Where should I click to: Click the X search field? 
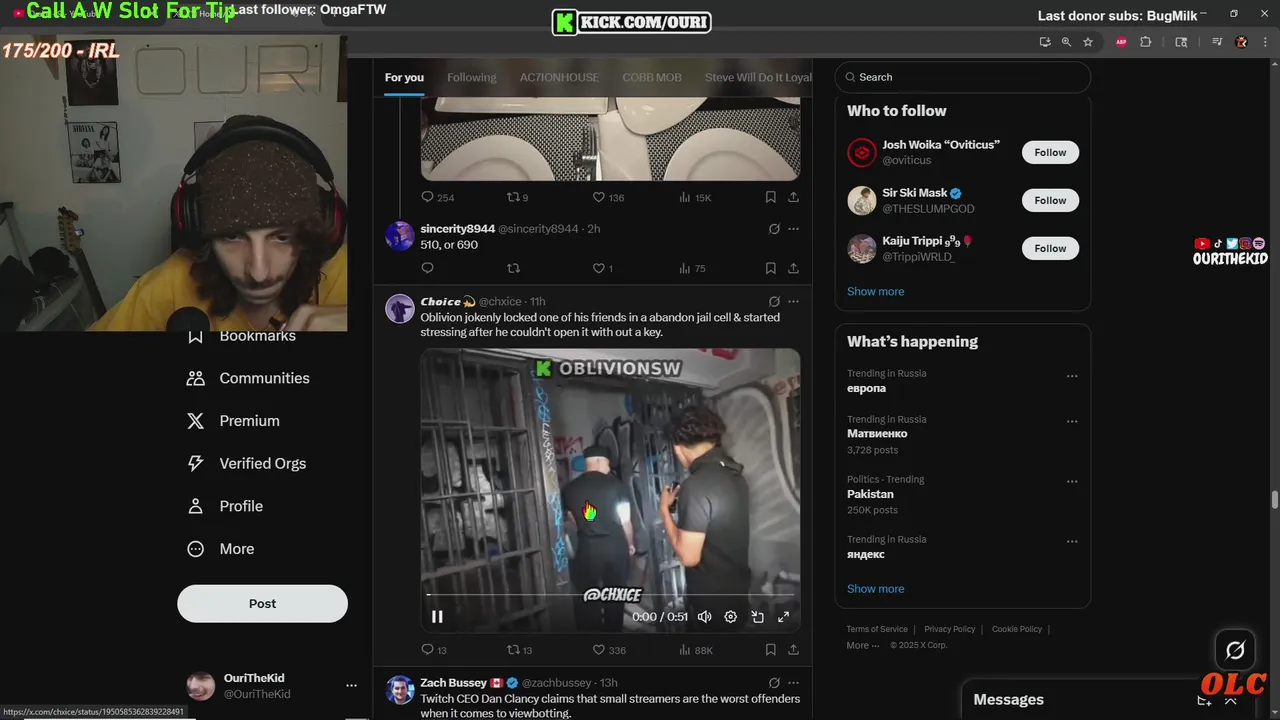click(963, 77)
